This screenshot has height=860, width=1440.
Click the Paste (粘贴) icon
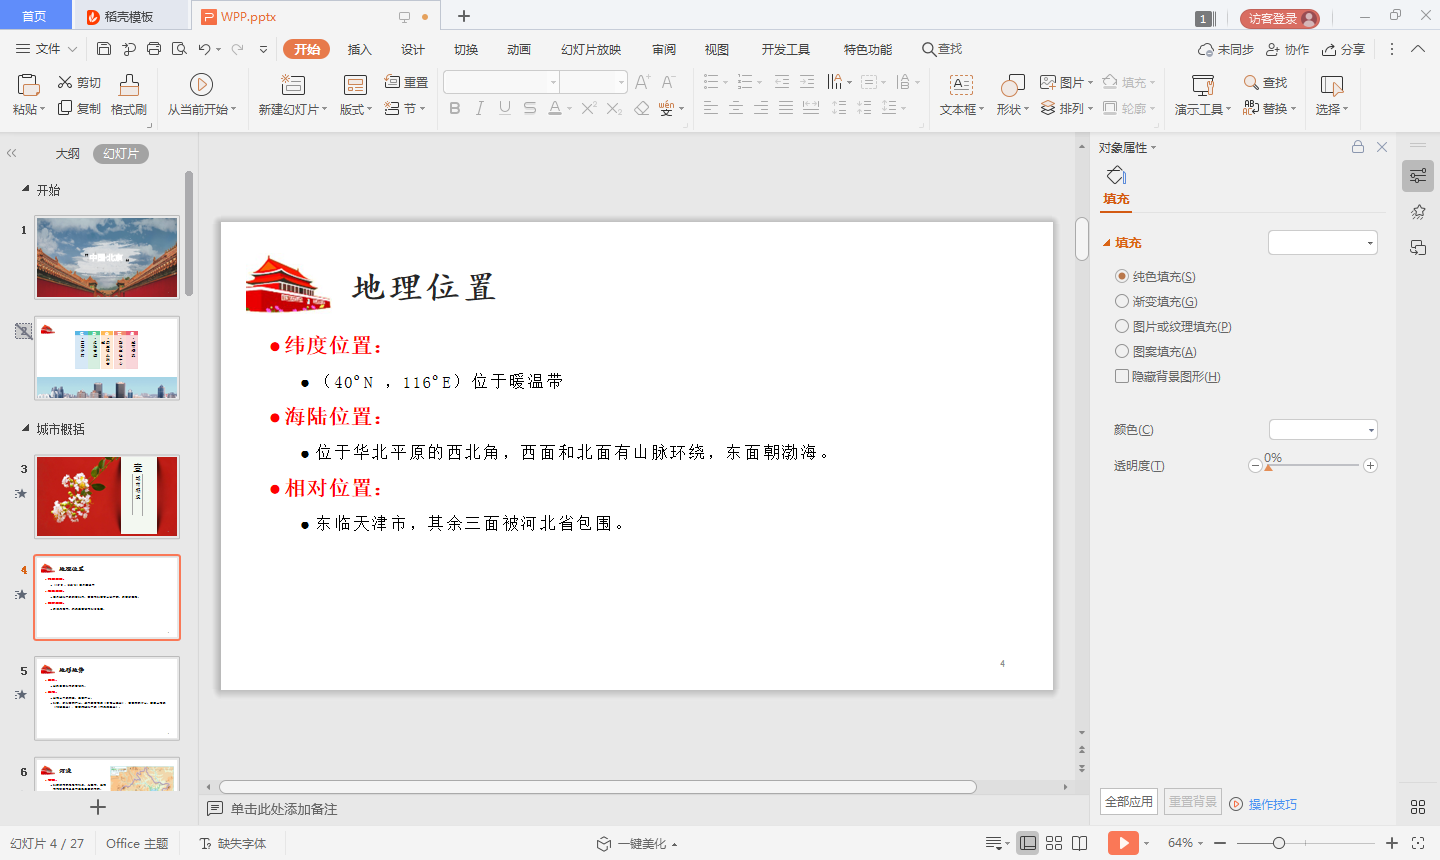click(x=28, y=85)
